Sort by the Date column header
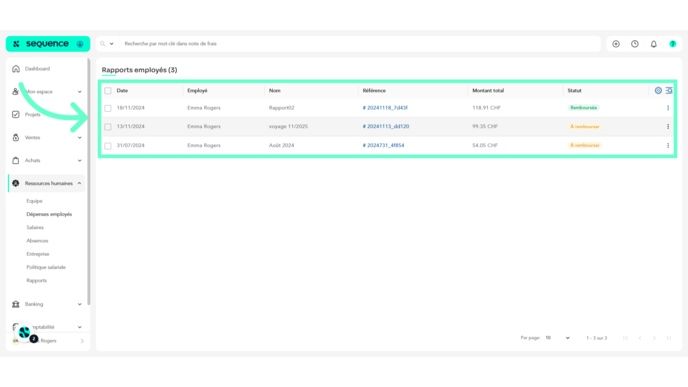The width and height of the screenshot is (688, 387). 122,90
